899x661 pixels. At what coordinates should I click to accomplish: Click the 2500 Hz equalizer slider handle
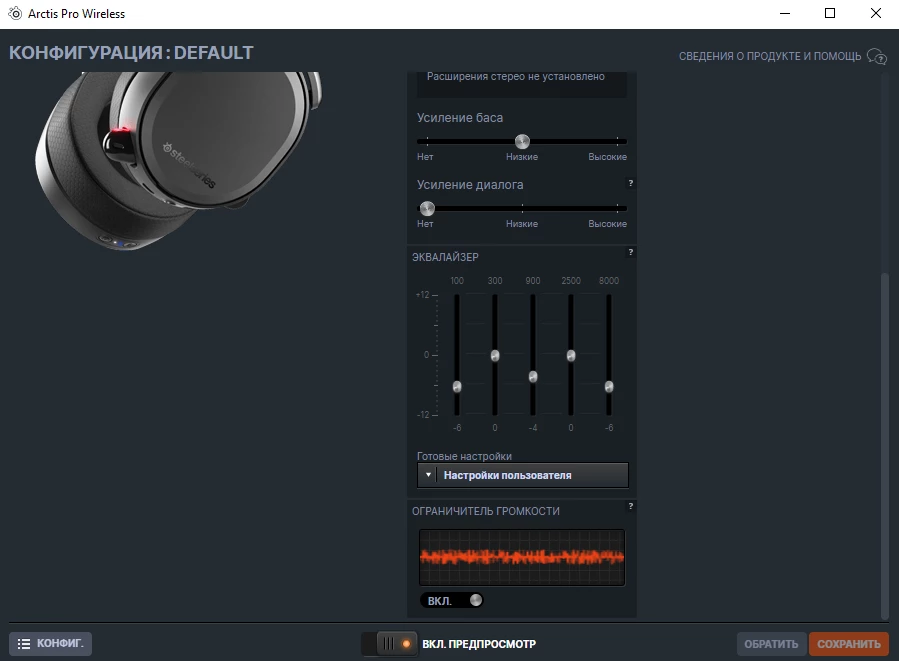571,355
